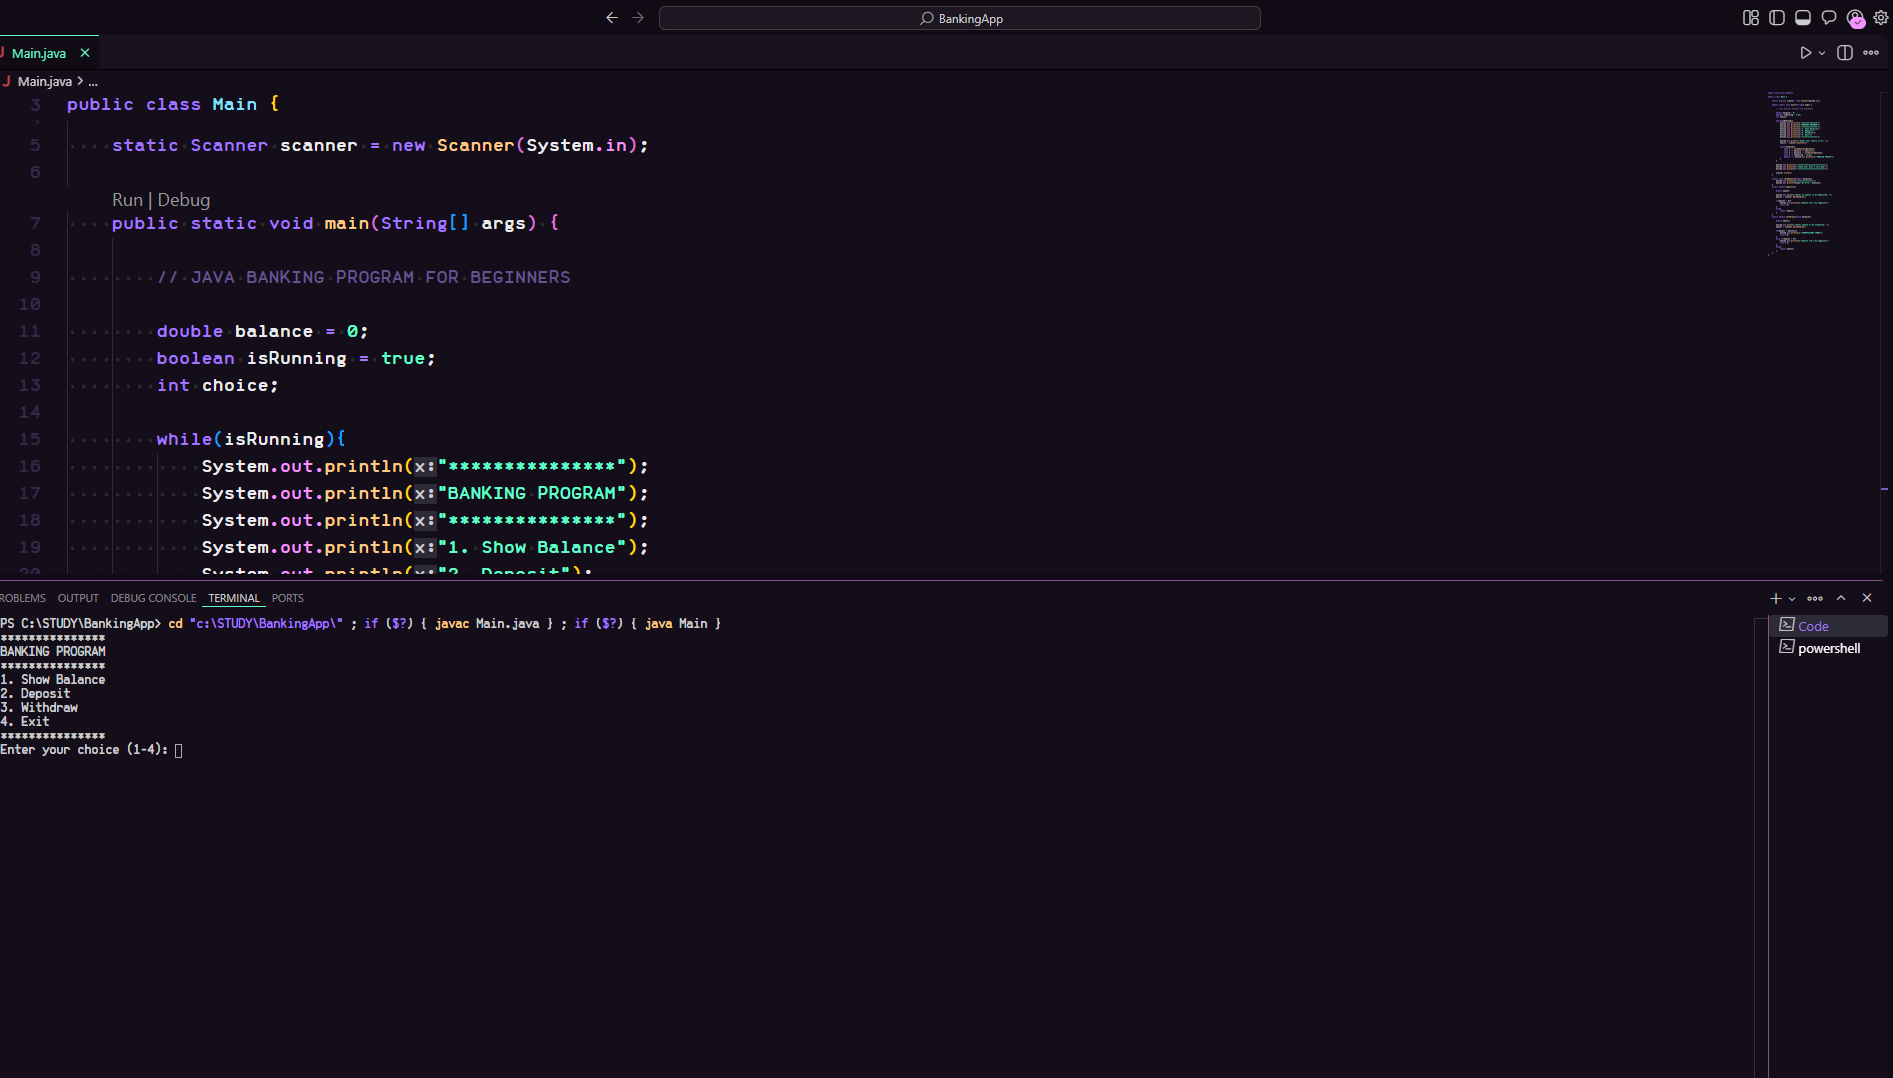Image resolution: width=1893 pixels, height=1078 pixels.
Task: Select the powershell terminal session
Action: (x=1828, y=648)
